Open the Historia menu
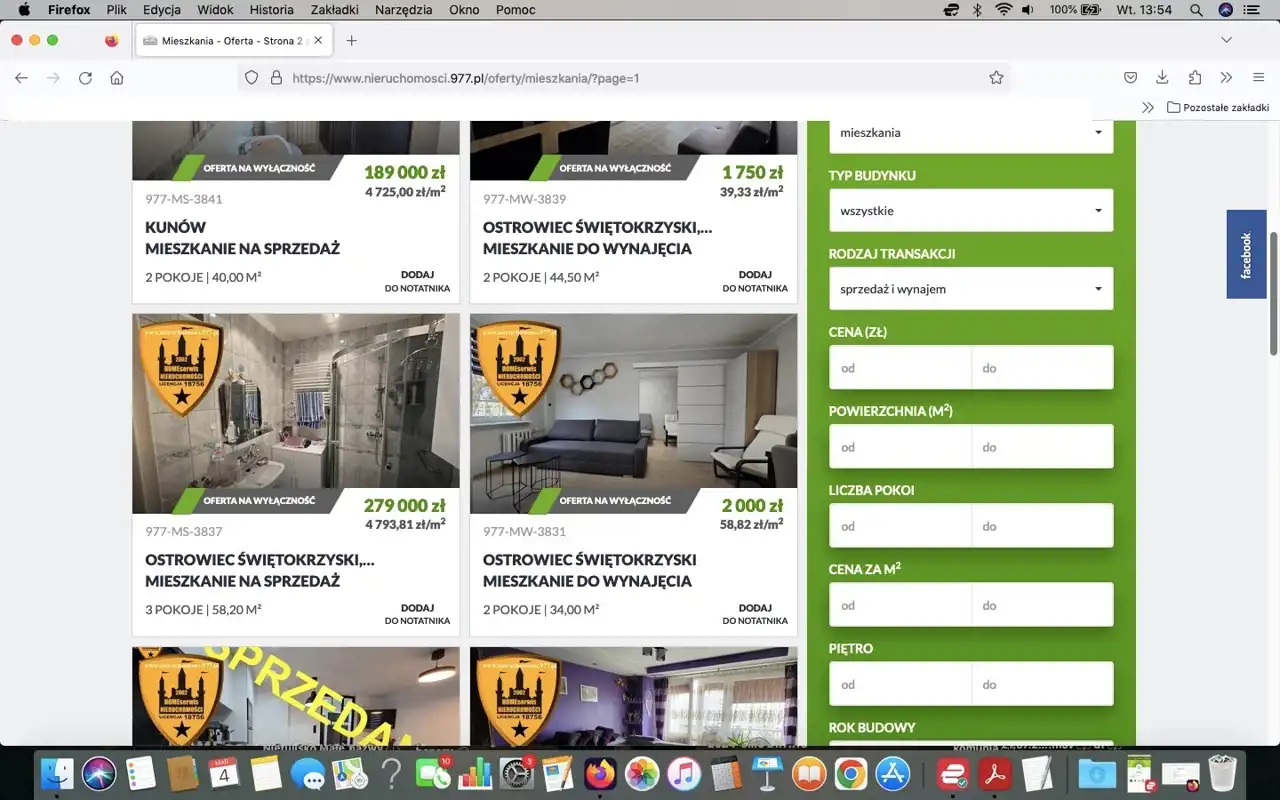Image resolution: width=1280 pixels, height=800 pixels. [x=271, y=10]
